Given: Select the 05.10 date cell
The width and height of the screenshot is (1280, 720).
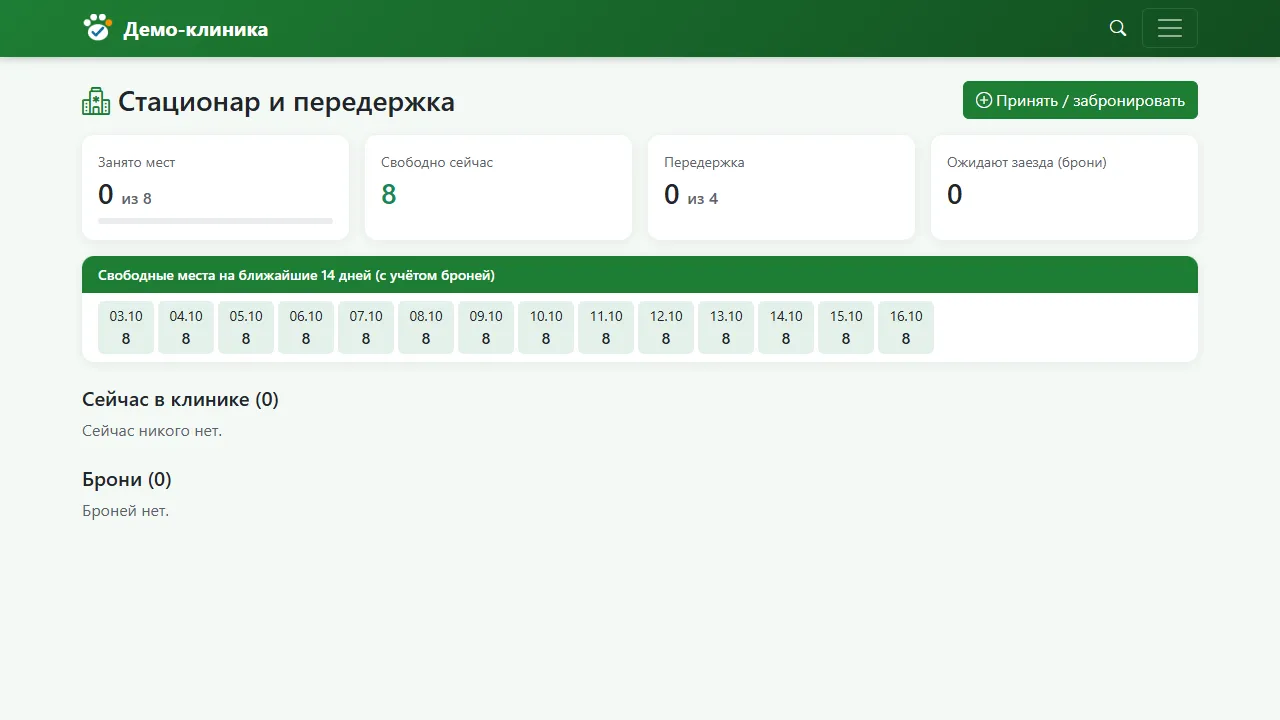Looking at the screenshot, I should point(246,328).
